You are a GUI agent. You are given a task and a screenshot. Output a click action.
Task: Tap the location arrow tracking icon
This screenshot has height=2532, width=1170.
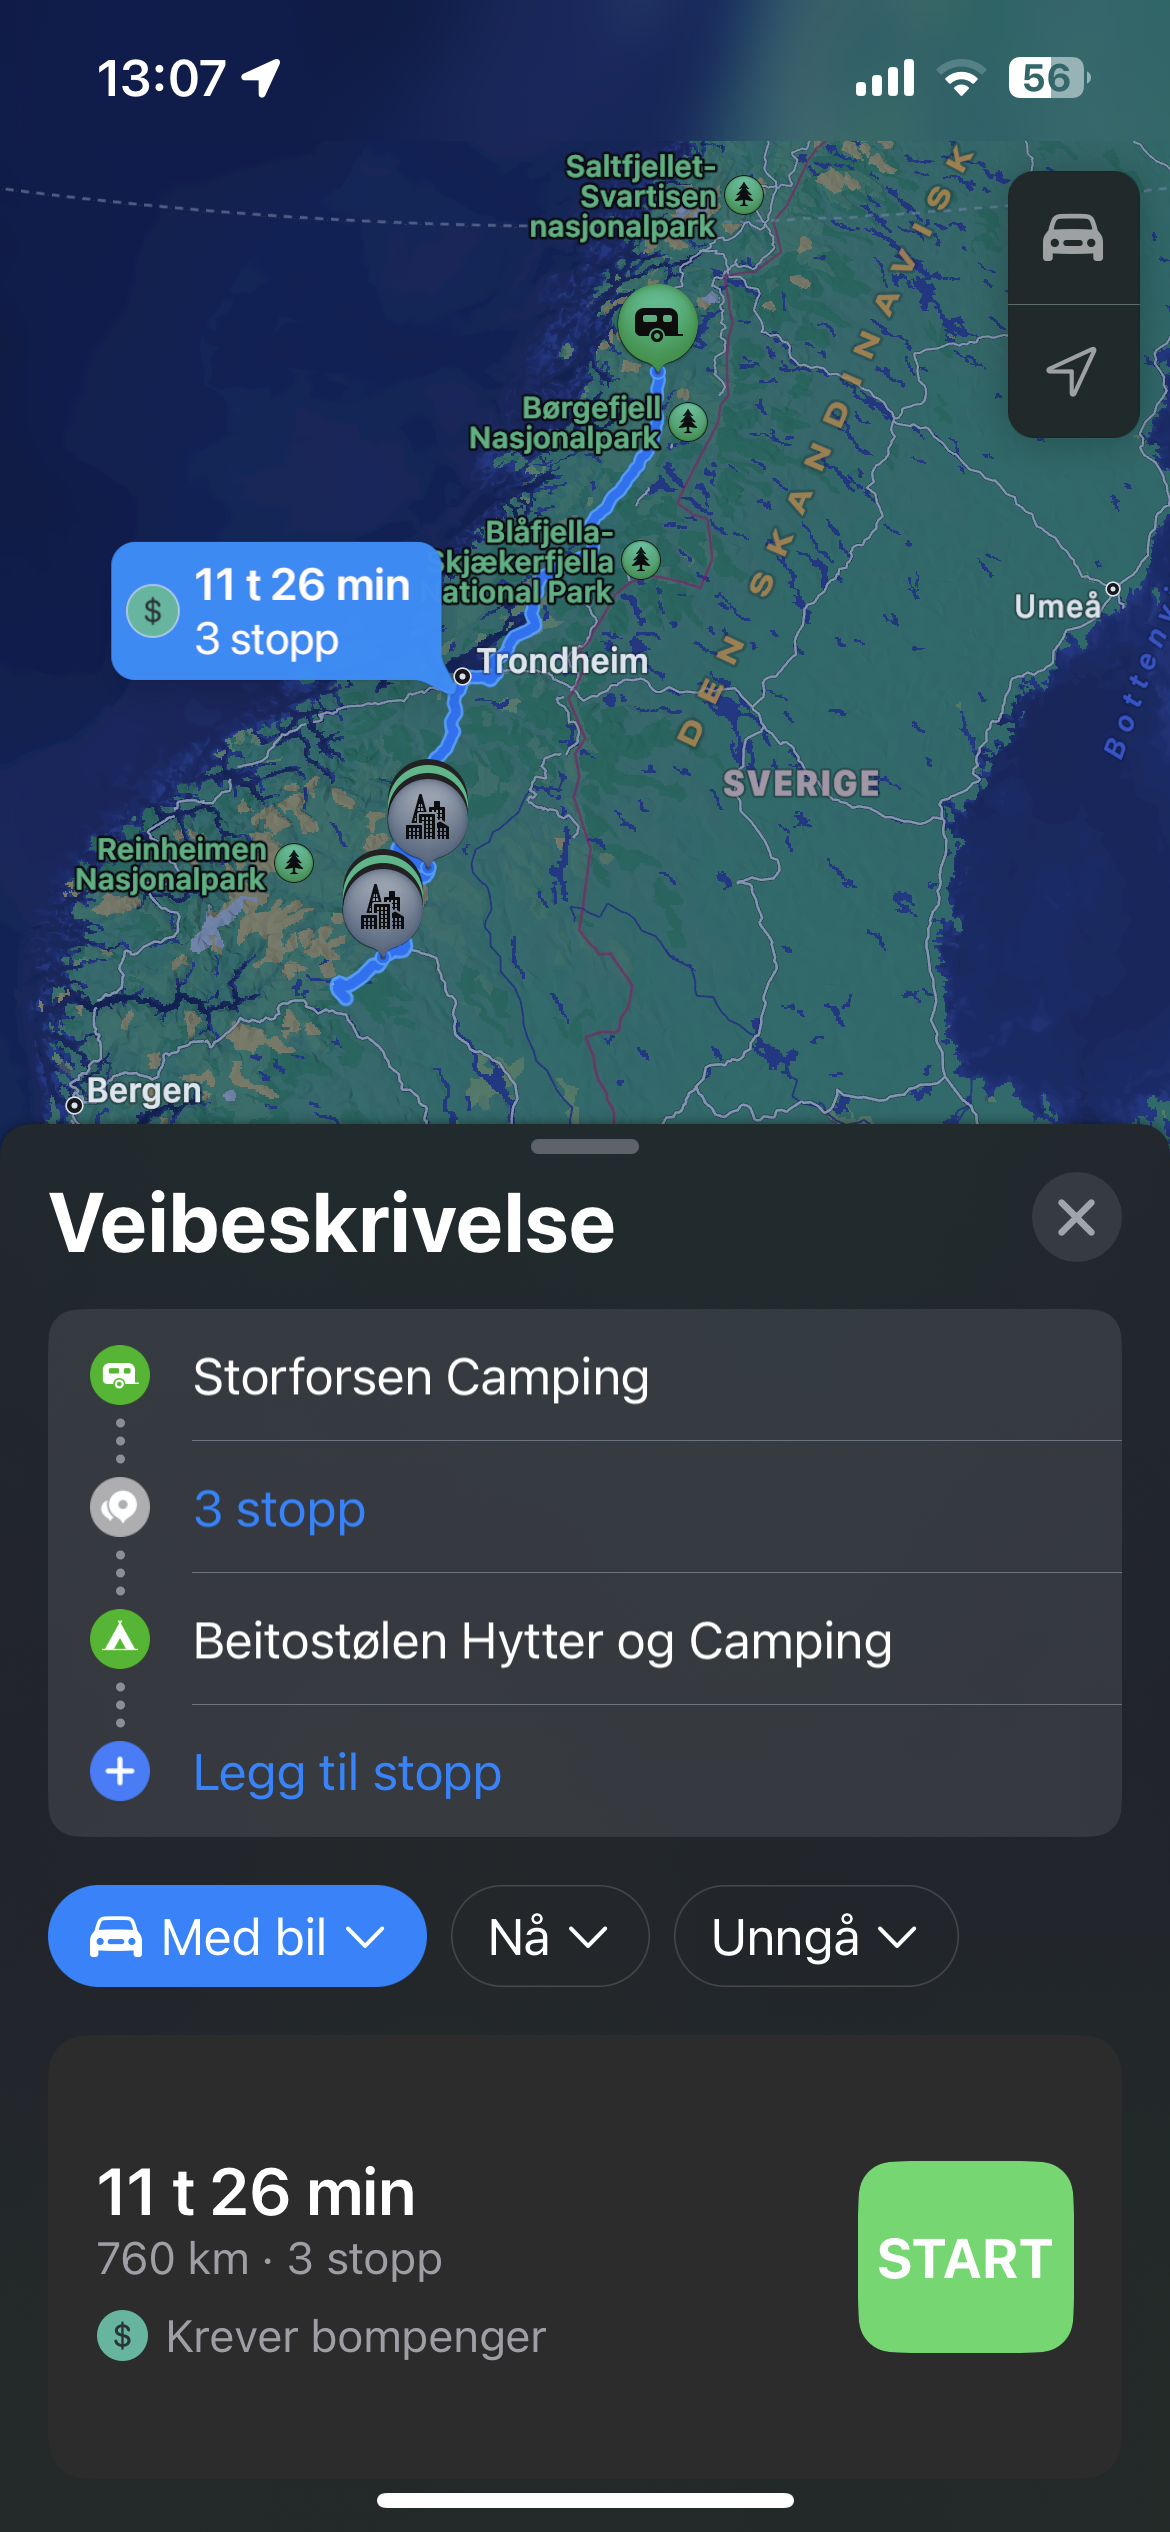[1073, 371]
